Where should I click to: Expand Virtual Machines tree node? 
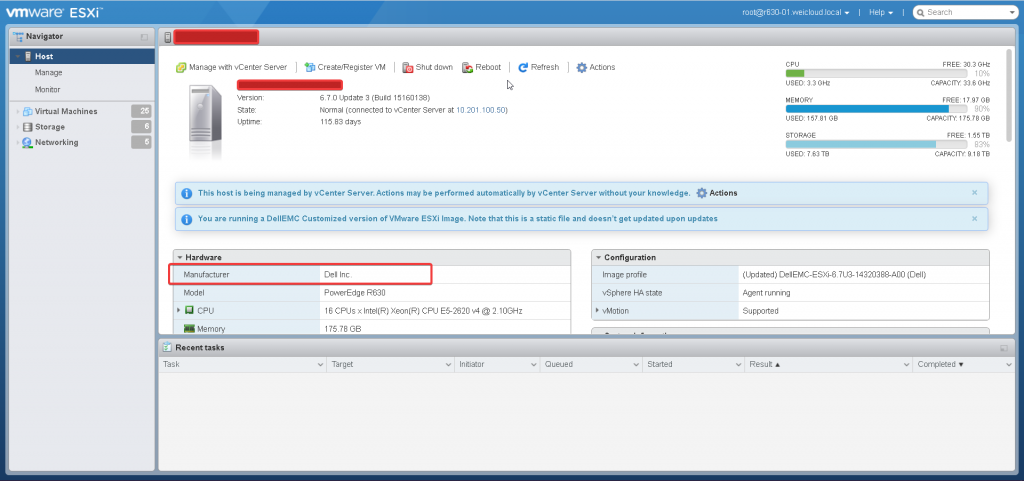click(x=18, y=112)
